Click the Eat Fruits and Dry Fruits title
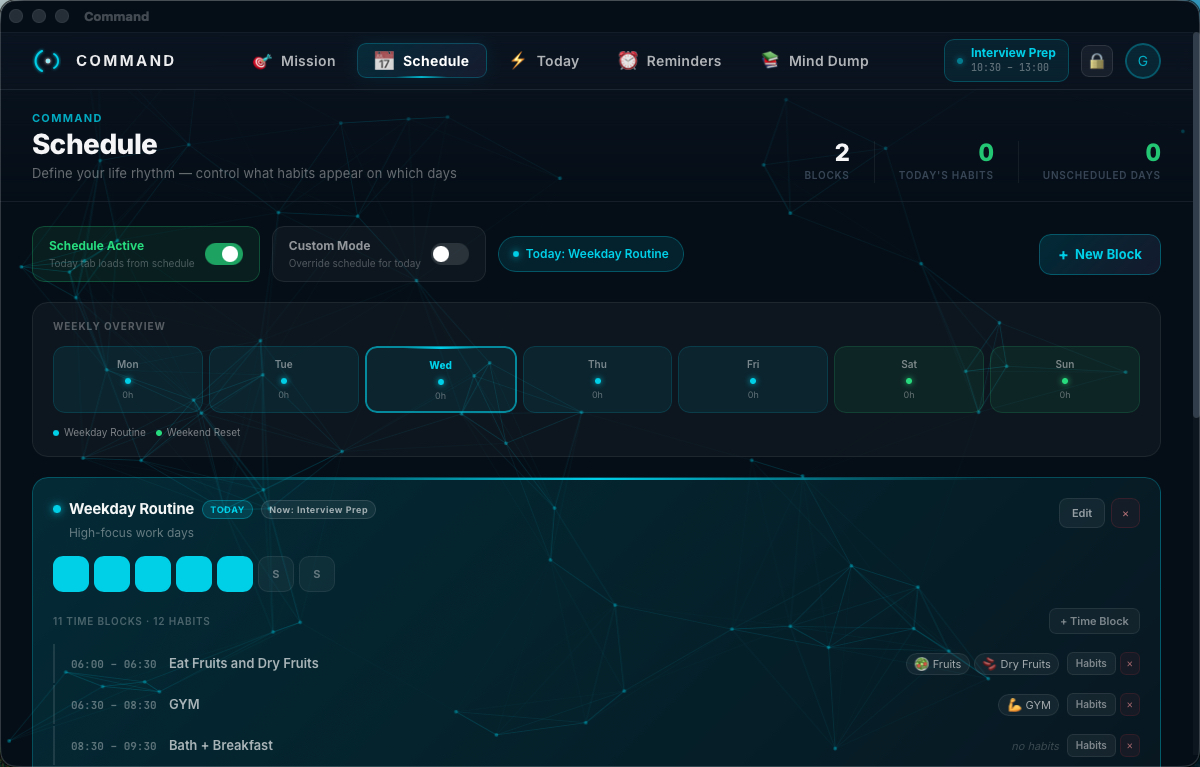 244,663
